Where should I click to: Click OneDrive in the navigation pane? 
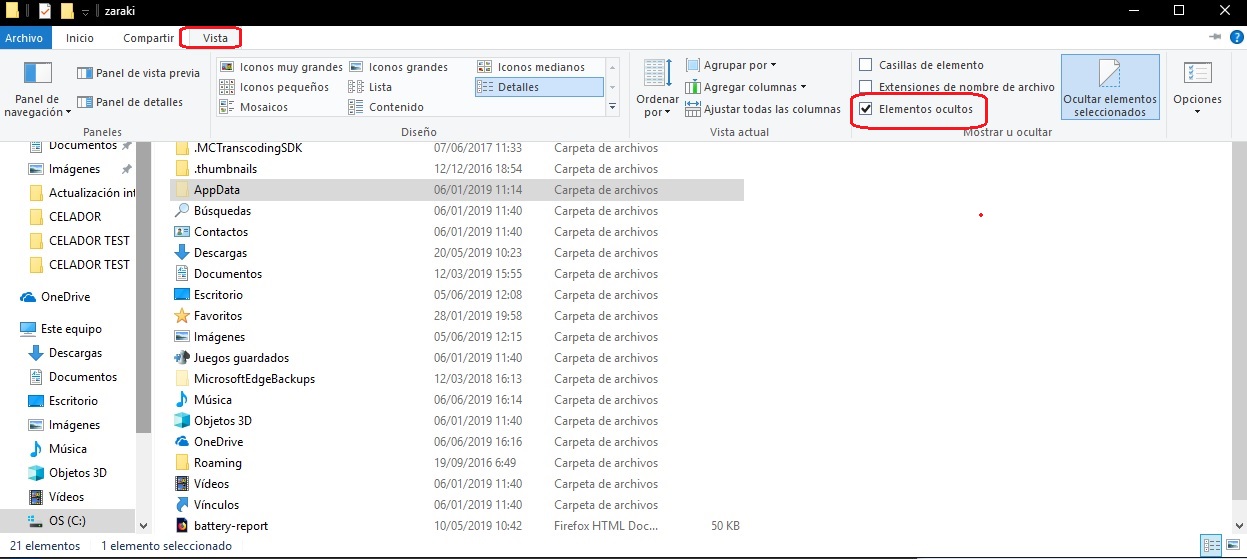click(x=65, y=297)
